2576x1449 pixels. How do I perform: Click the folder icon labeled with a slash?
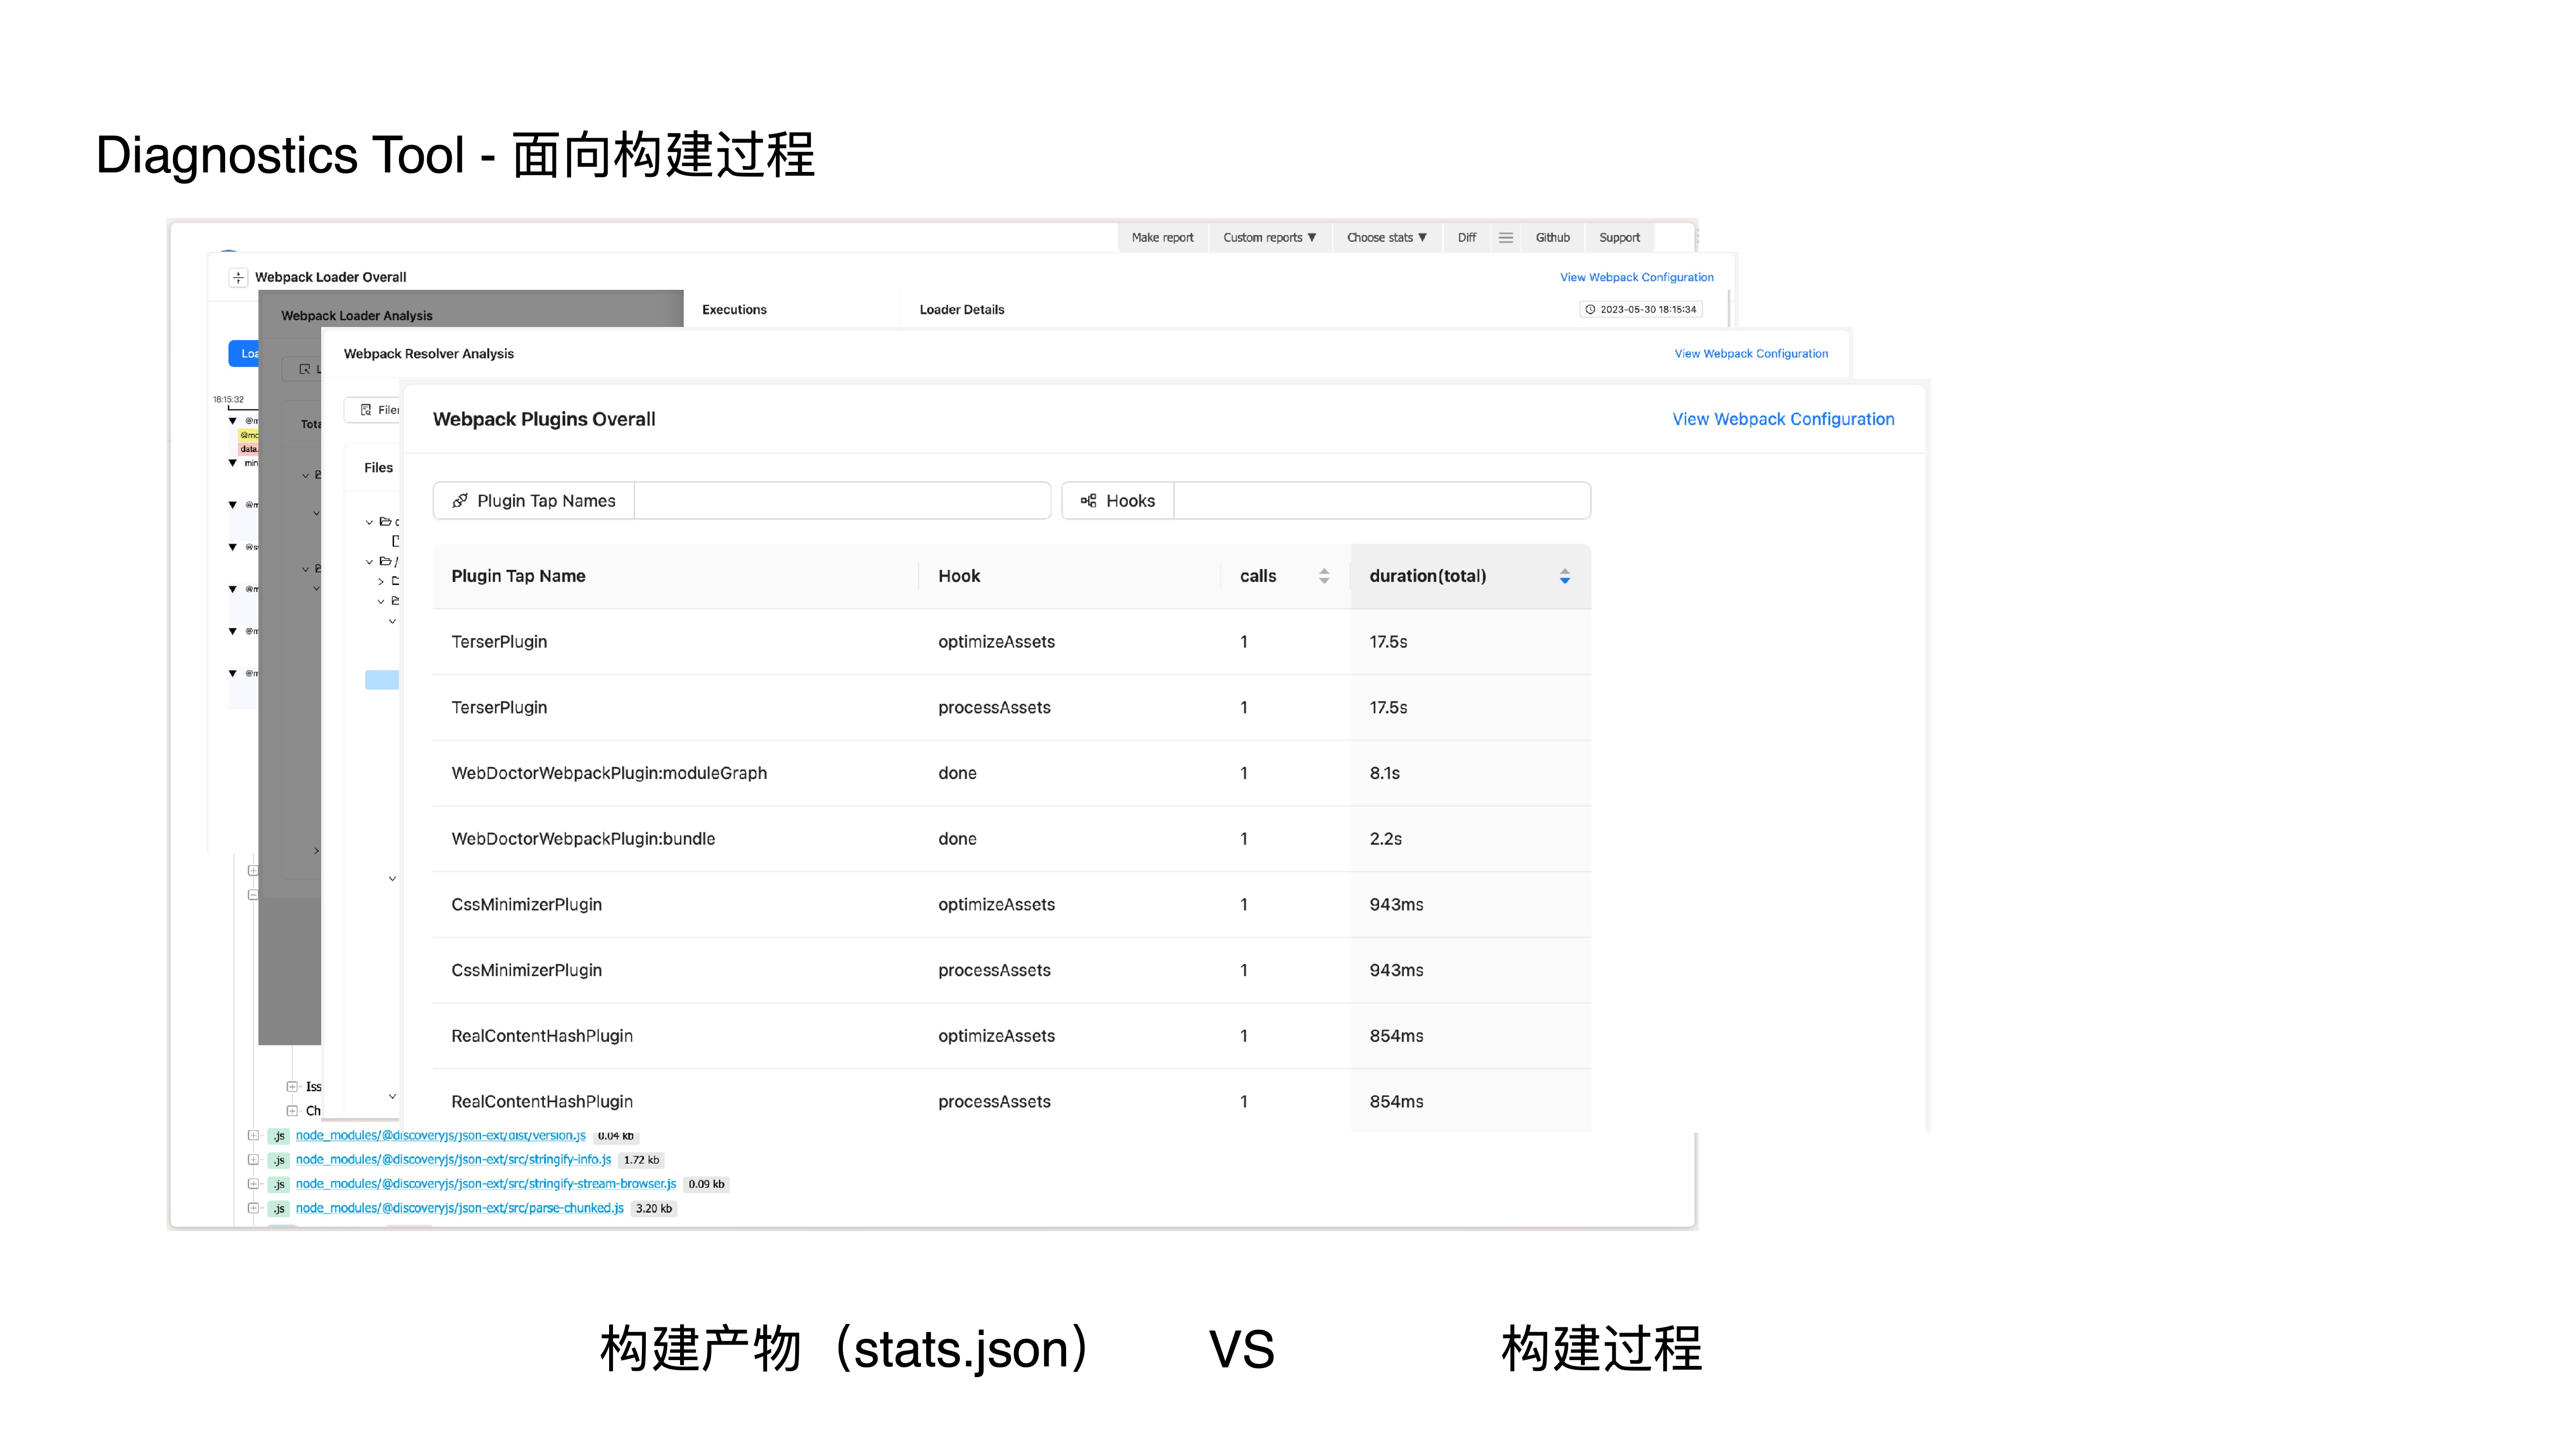[x=385, y=561]
